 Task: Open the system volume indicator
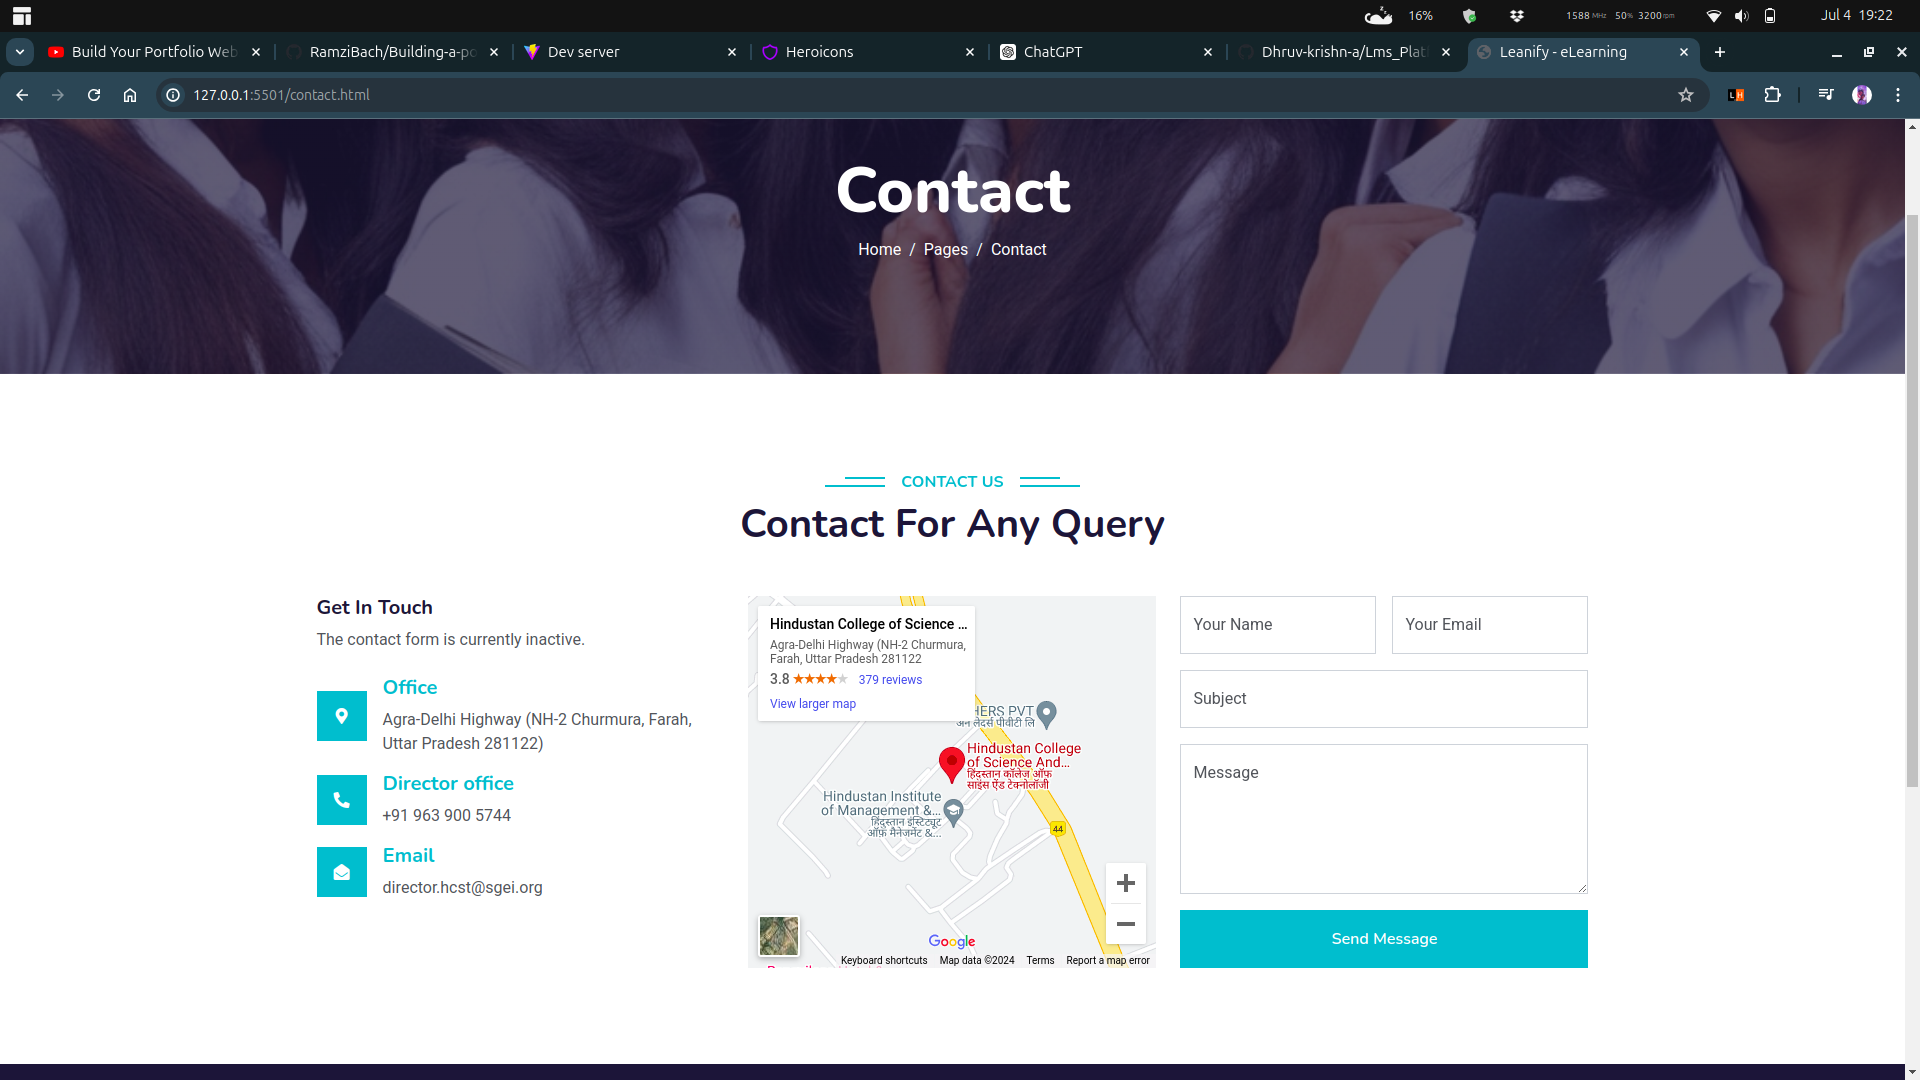[1742, 16]
